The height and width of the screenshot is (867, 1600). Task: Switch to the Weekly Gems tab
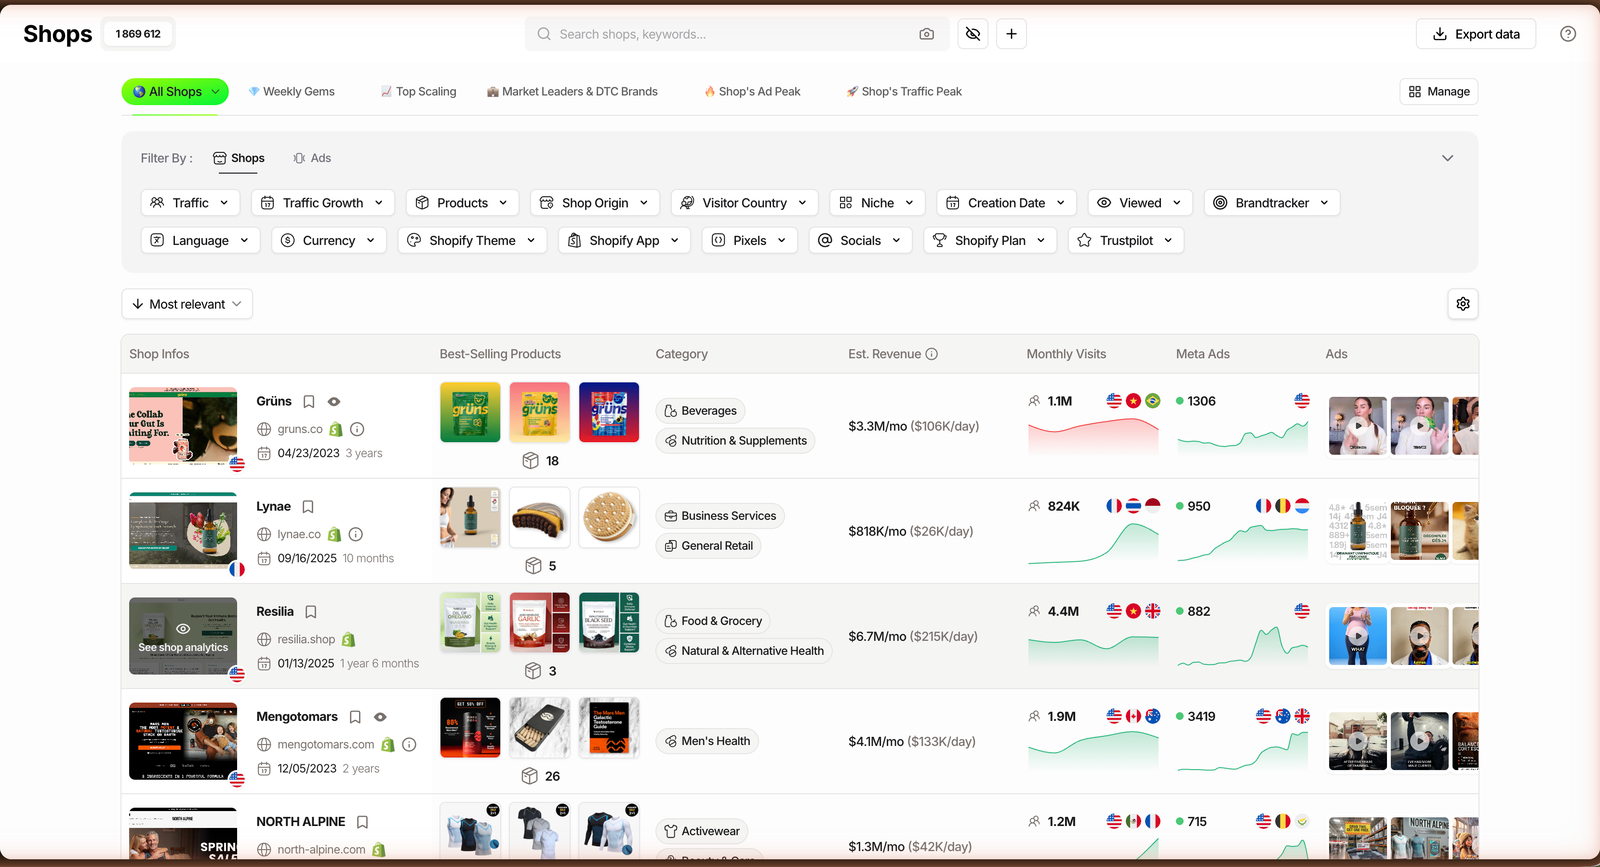tap(292, 92)
